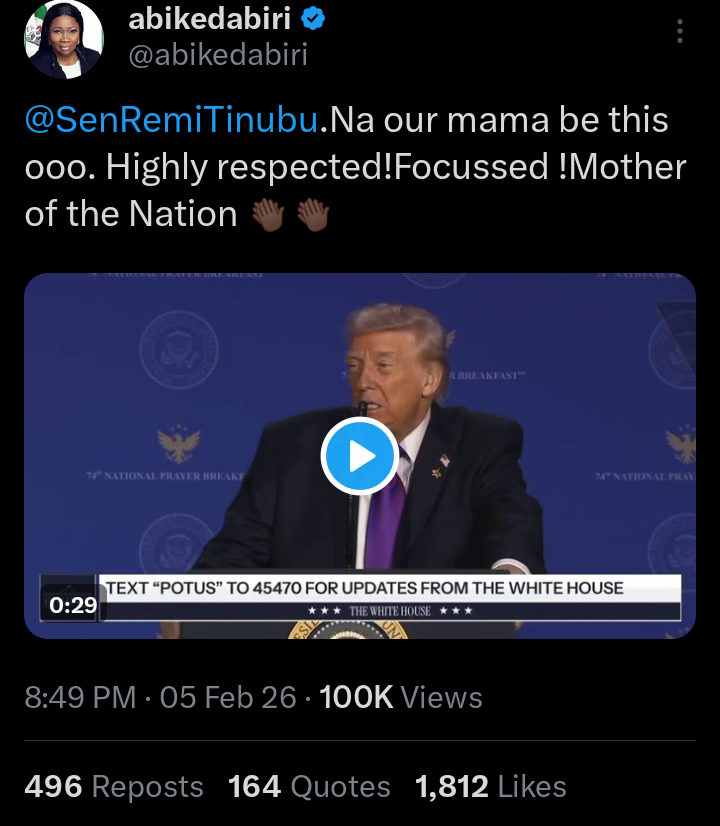View the 100K Views analytics
This screenshot has height=826, width=720.
tap(401, 697)
